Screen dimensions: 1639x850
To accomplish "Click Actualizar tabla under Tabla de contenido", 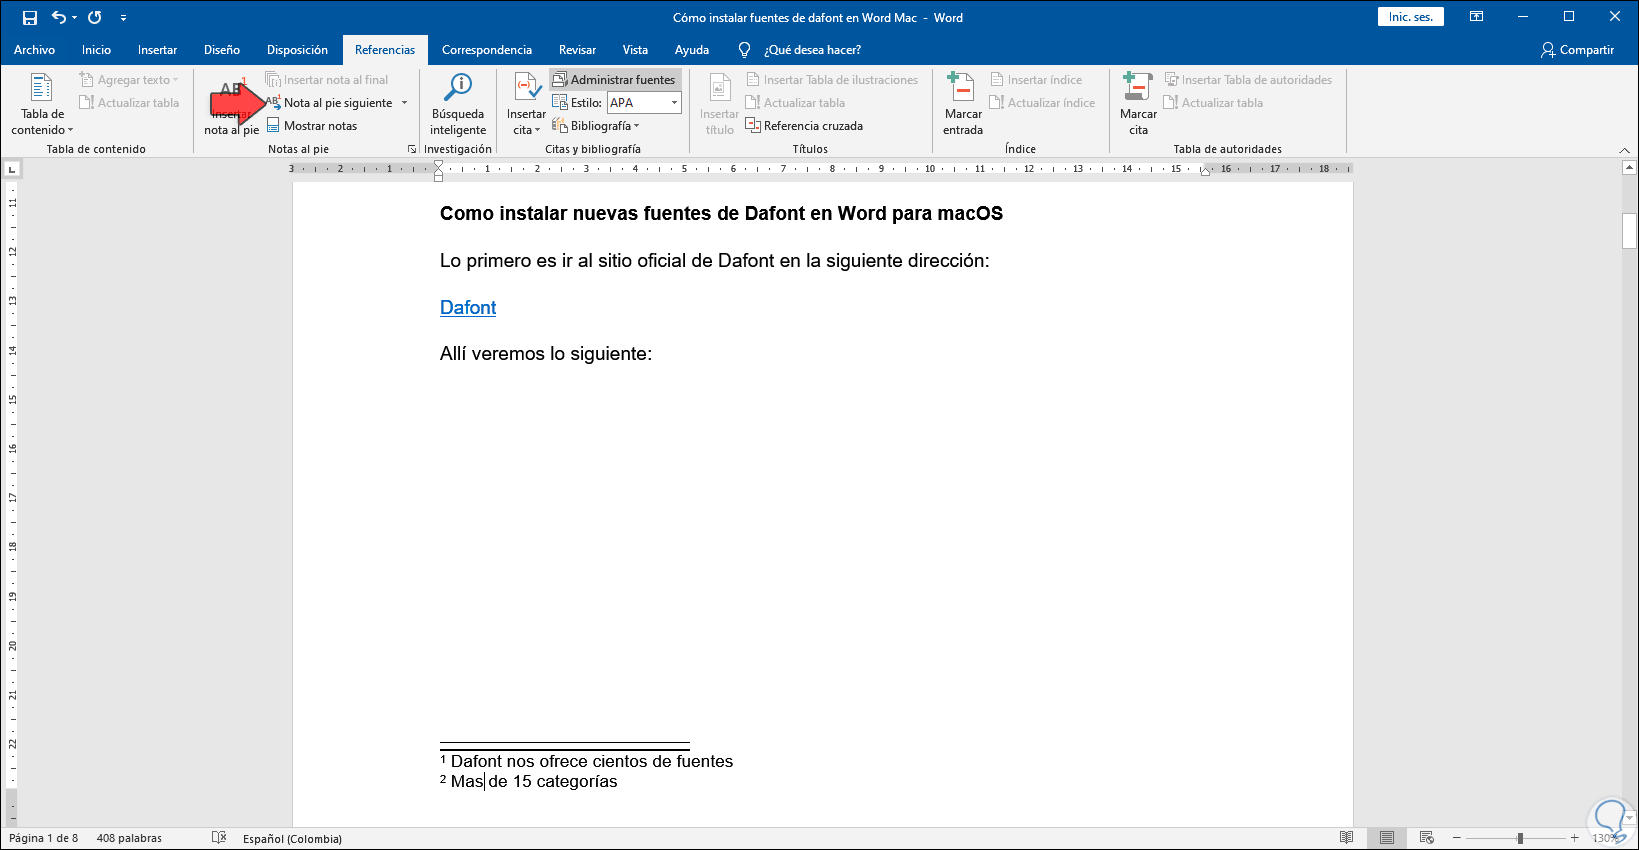I will click(129, 103).
